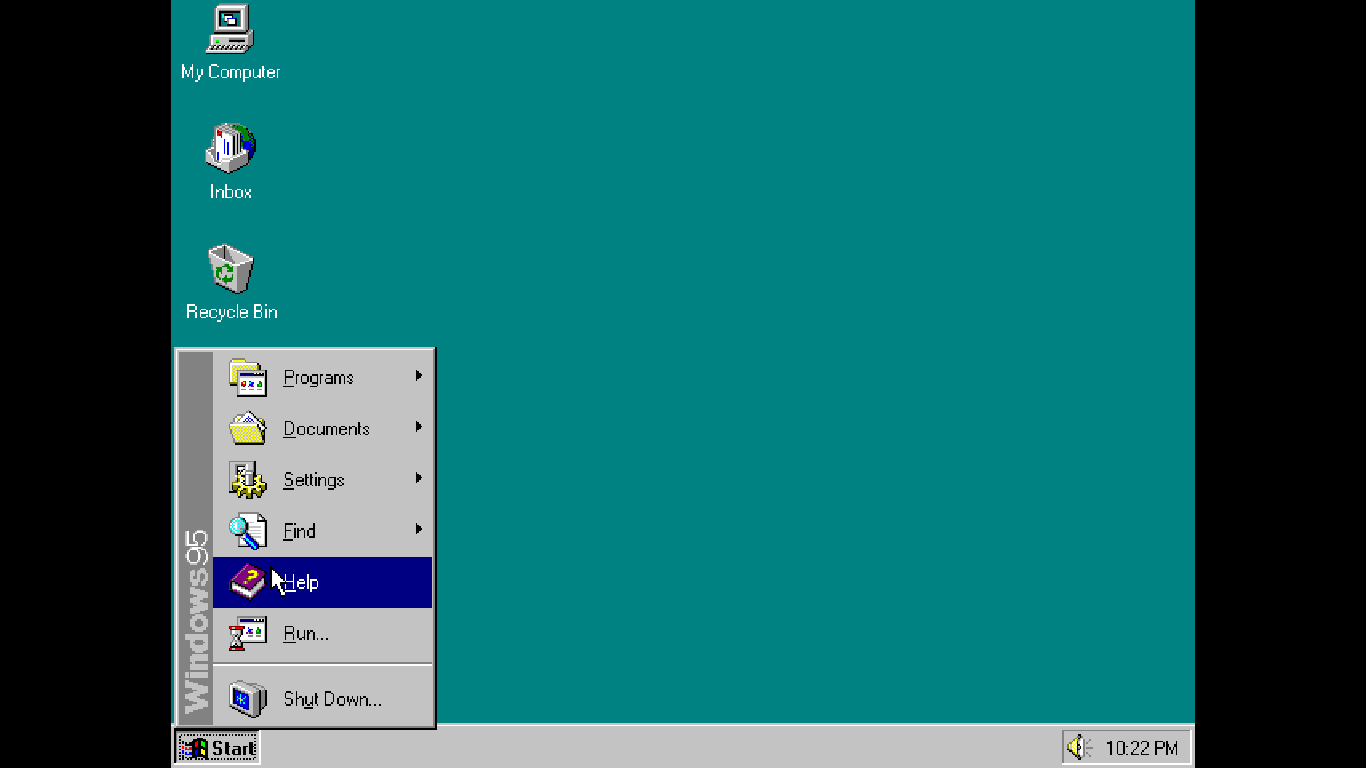Image resolution: width=1366 pixels, height=768 pixels.
Task: Click the Run icon in Start menu
Action: pos(247,633)
